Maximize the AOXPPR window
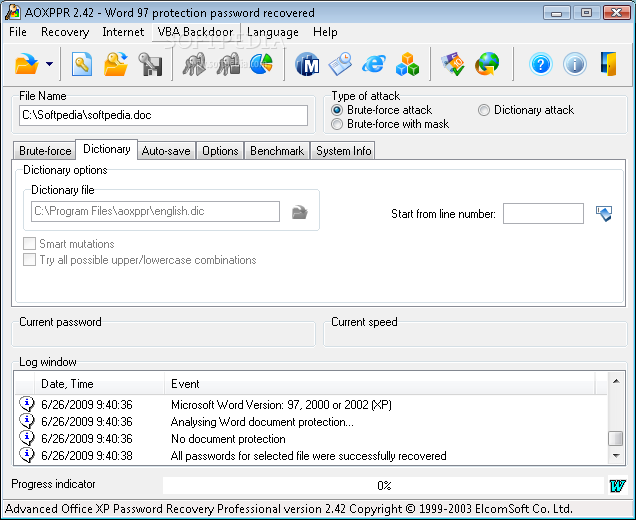Viewport: 636px width, 520px height. pyautogui.click(x=586, y=13)
